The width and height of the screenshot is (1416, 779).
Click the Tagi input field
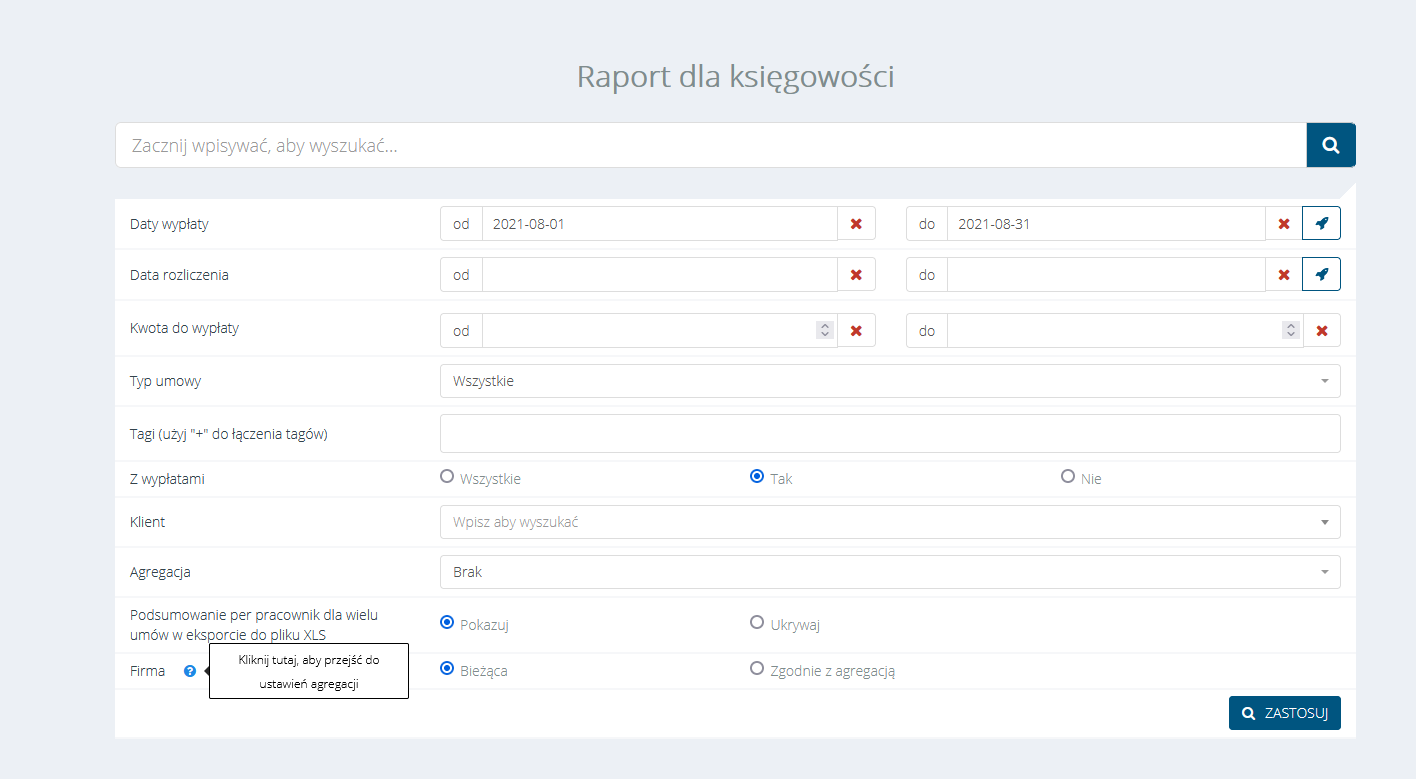click(889, 434)
